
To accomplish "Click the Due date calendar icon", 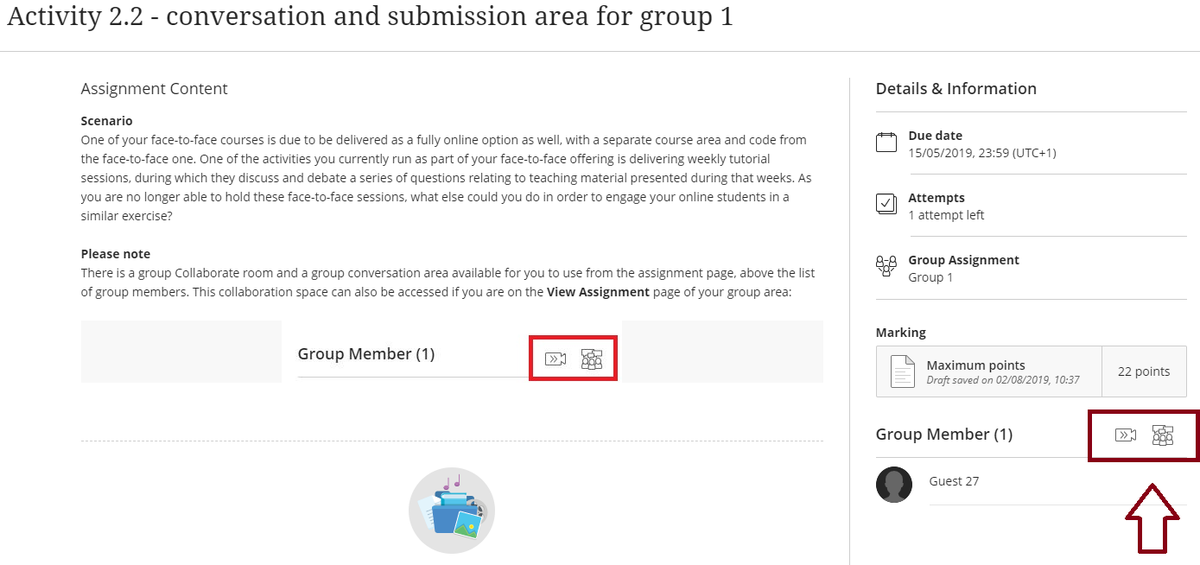I will [x=886, y=142].
